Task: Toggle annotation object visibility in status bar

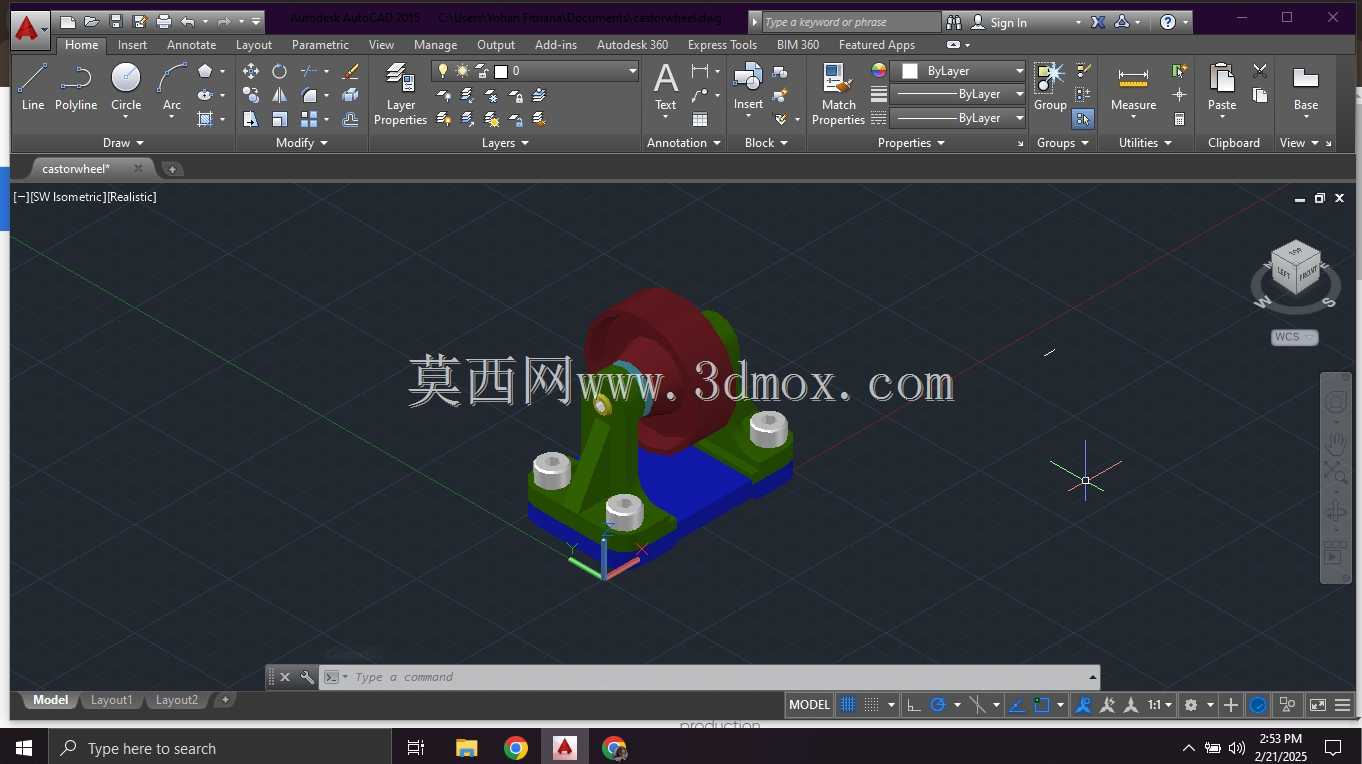Action: pos(1083,705)
